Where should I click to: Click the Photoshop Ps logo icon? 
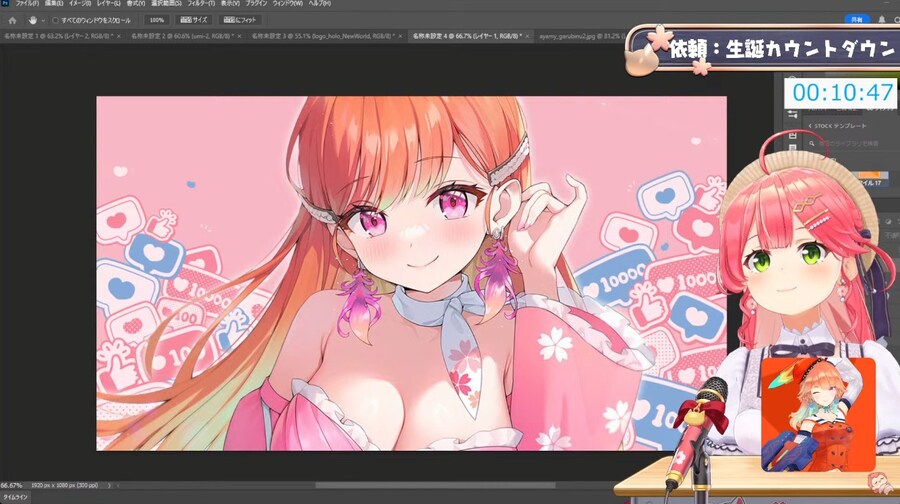pos(5,3)
